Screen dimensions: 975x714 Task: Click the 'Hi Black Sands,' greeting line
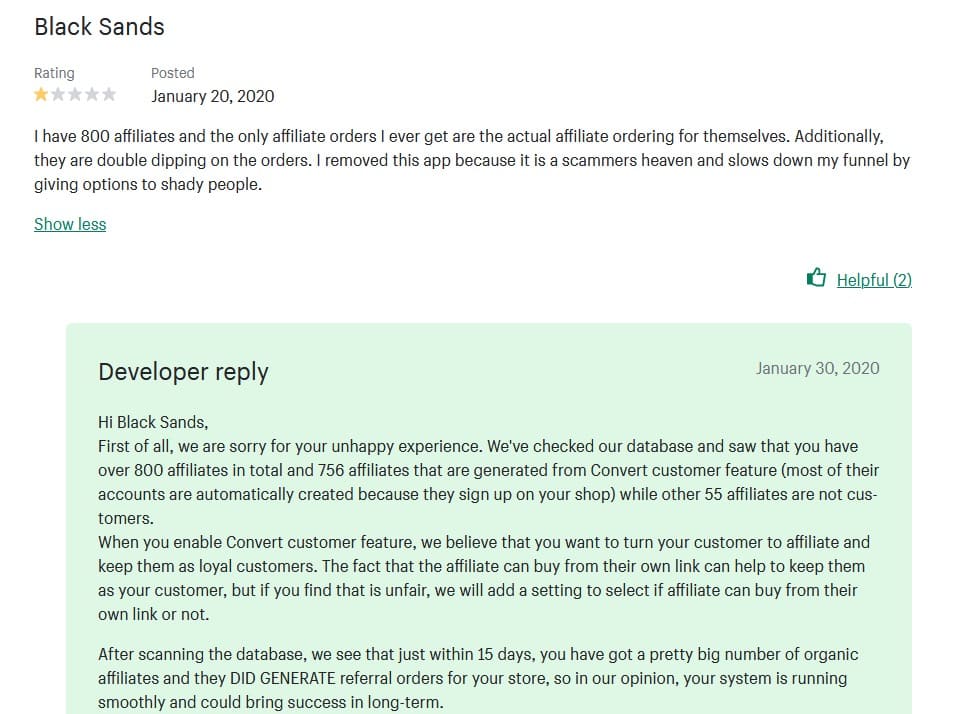[x=153, y=422]
